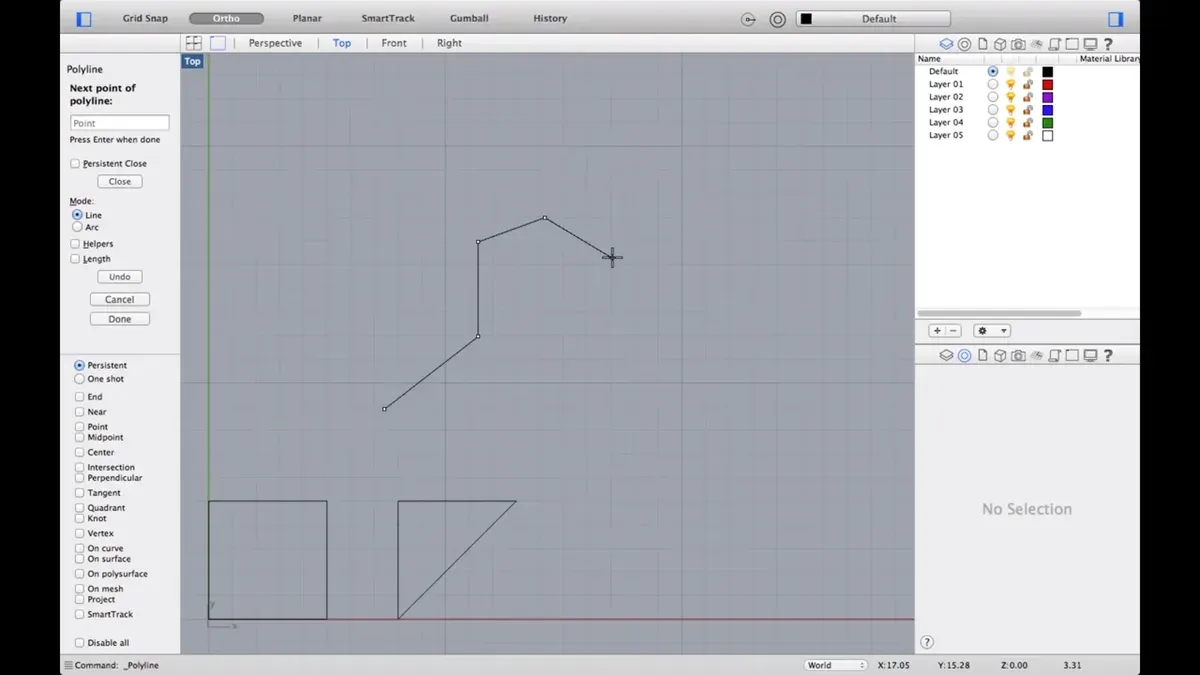Click the horizontal scrollbar in layers panel
Image resolution: width=1200 pixels, height=675 pixels.
(x=1000, y=313)
